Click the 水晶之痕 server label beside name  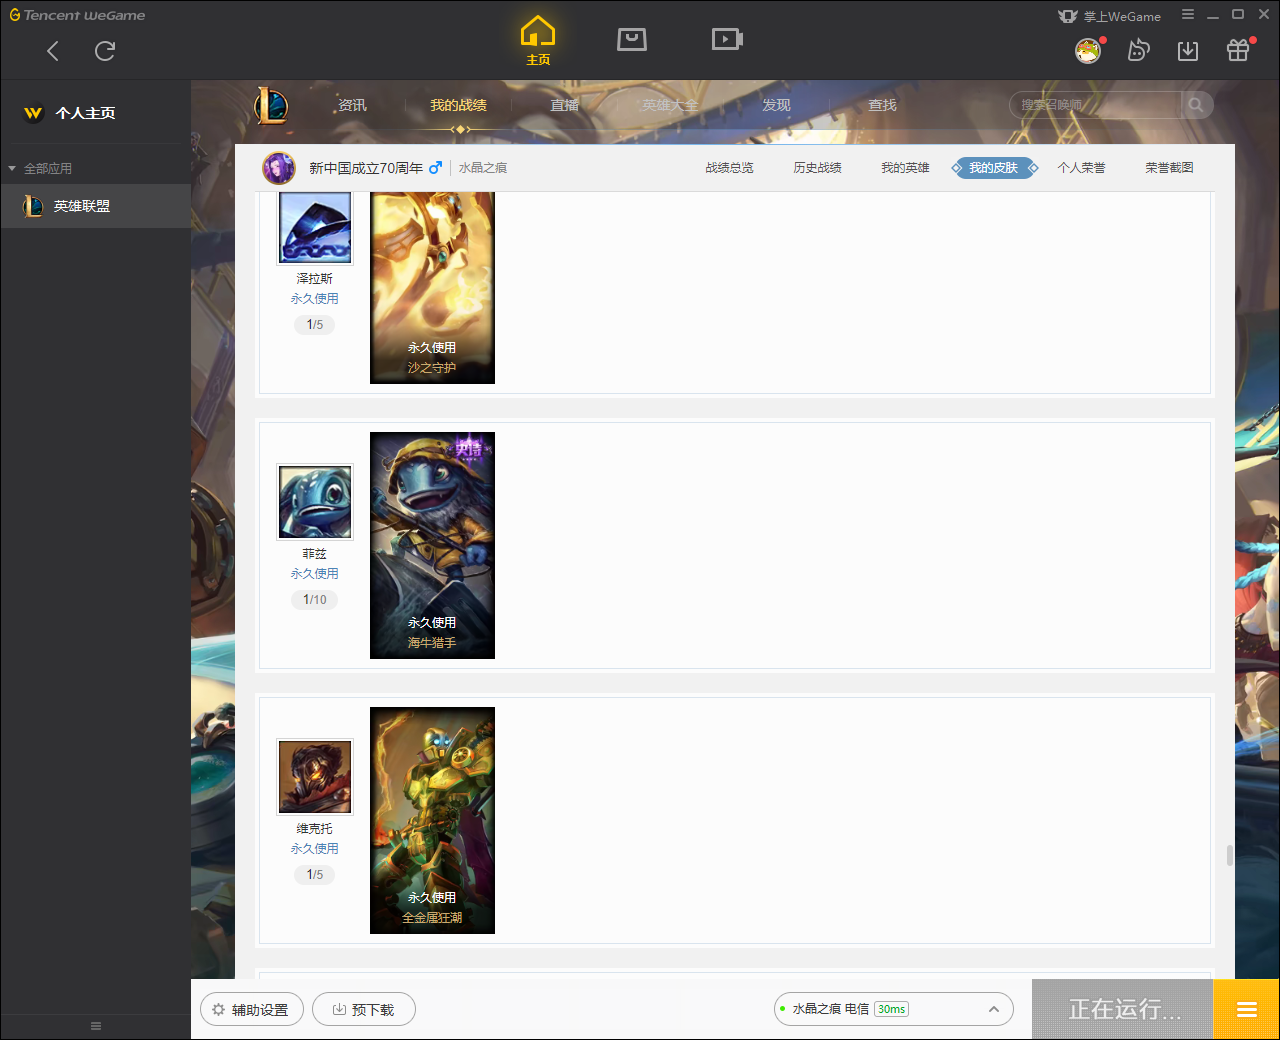pos(483,168)
